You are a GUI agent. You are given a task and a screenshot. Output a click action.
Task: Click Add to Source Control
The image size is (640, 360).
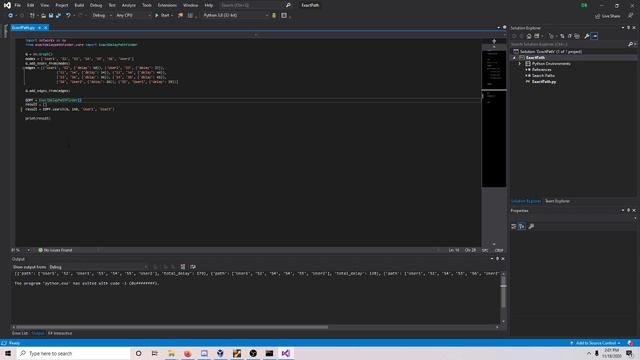point(596,343)
